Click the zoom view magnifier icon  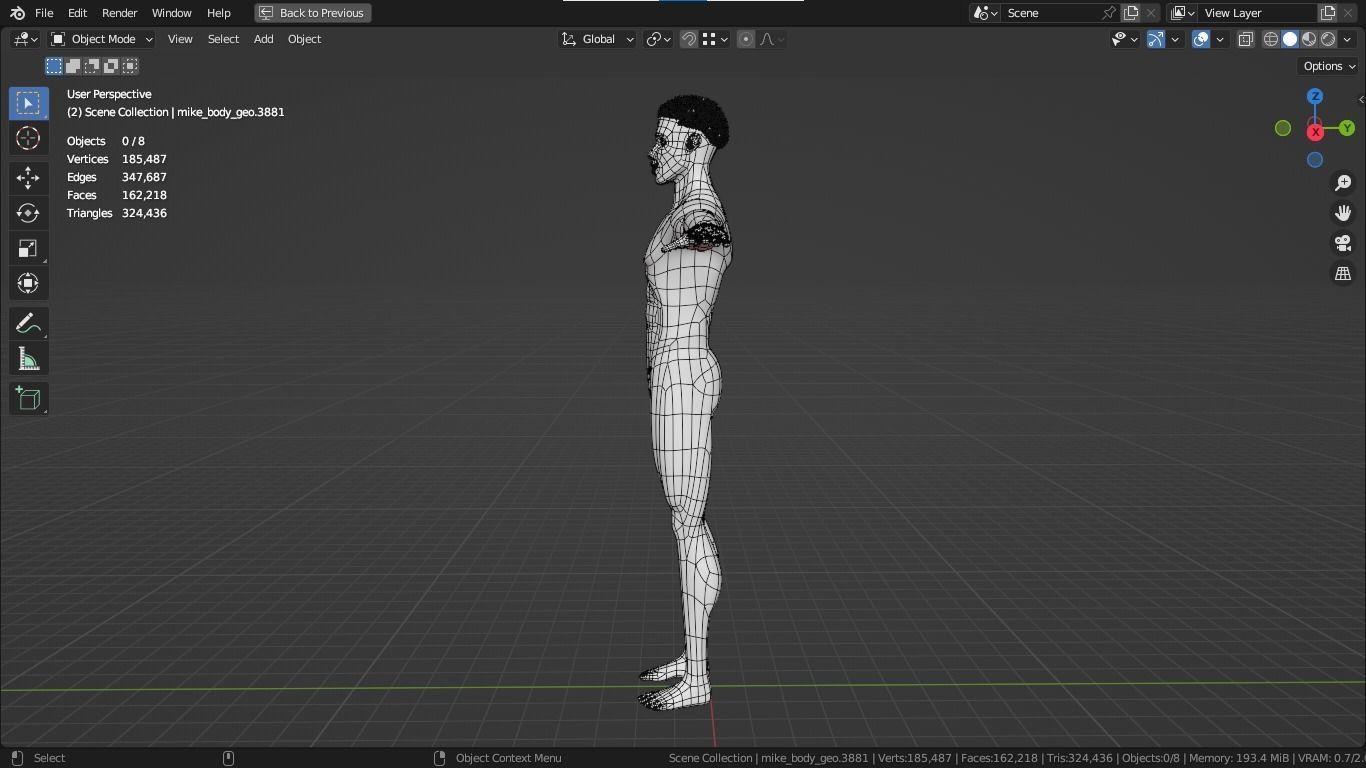click(x=1343, y=183)
